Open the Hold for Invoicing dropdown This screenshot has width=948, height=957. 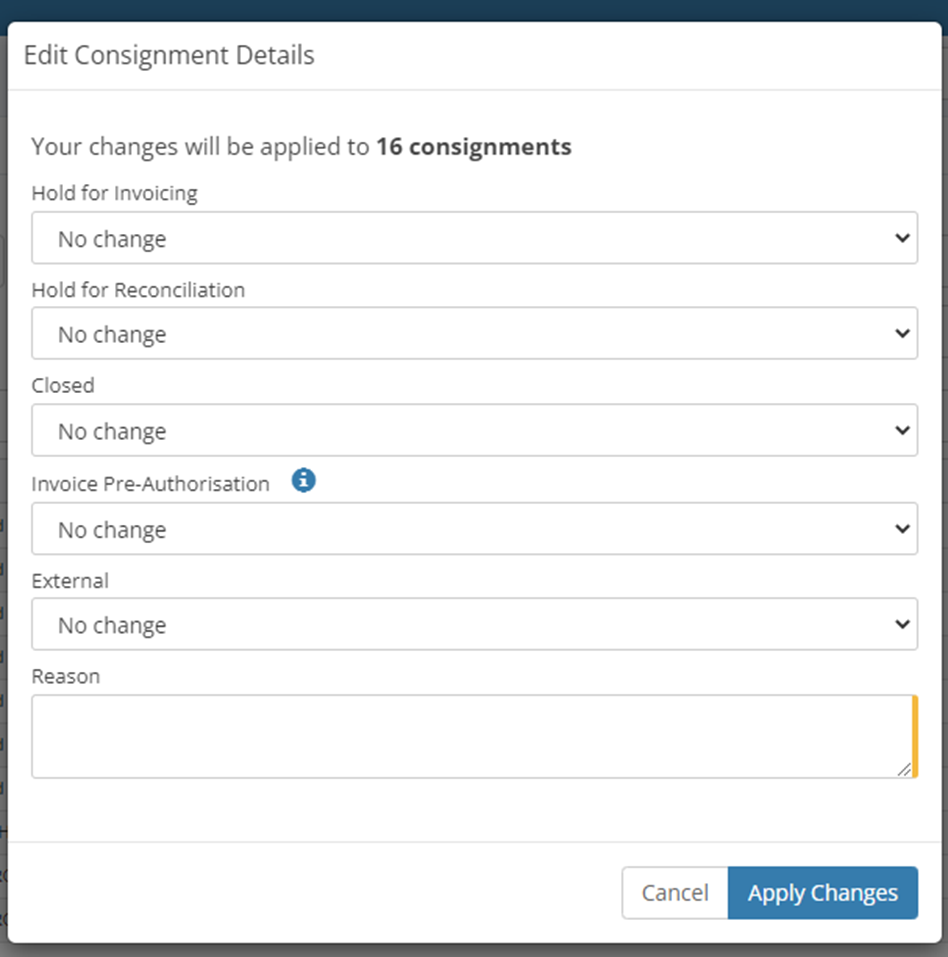pos(474,239)
